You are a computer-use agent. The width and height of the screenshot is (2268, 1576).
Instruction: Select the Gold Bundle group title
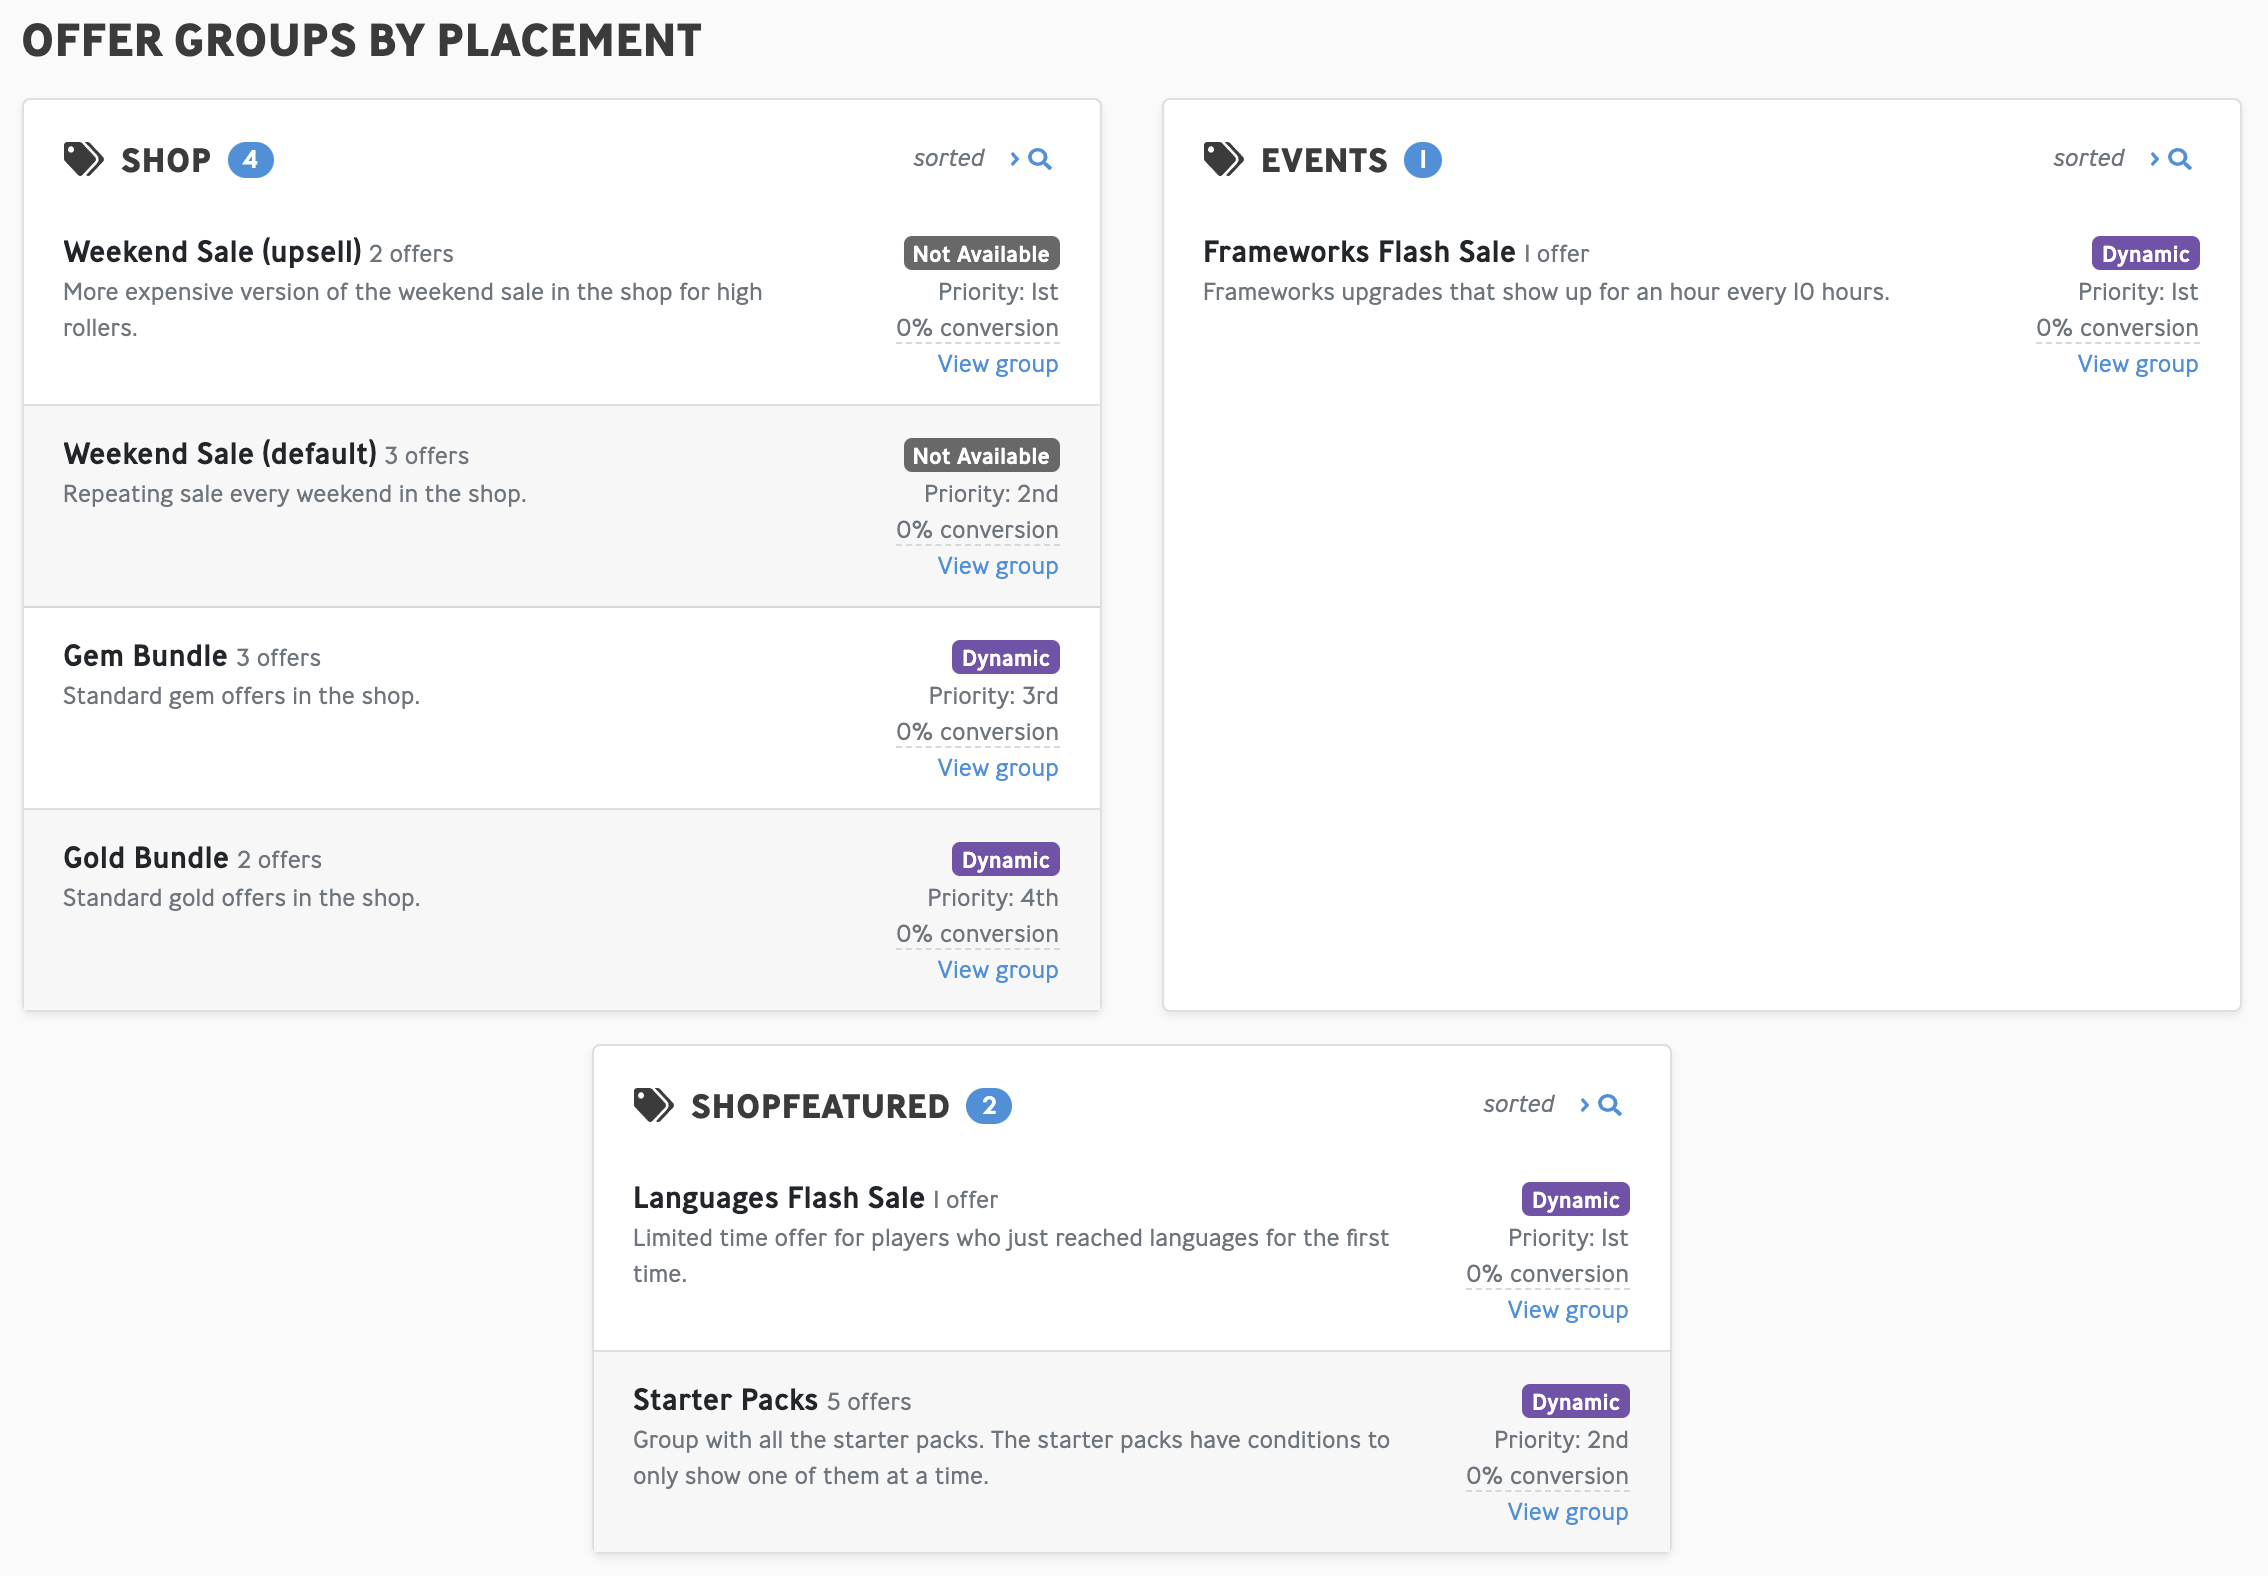click(x=146, y=858)
